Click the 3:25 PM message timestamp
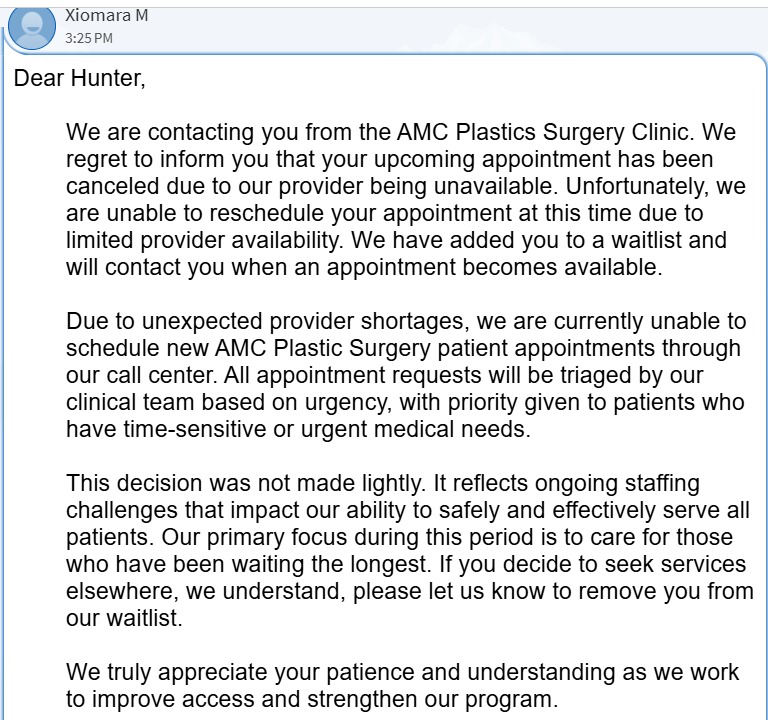Screen dimensions: 768x720 coord(89,38)
